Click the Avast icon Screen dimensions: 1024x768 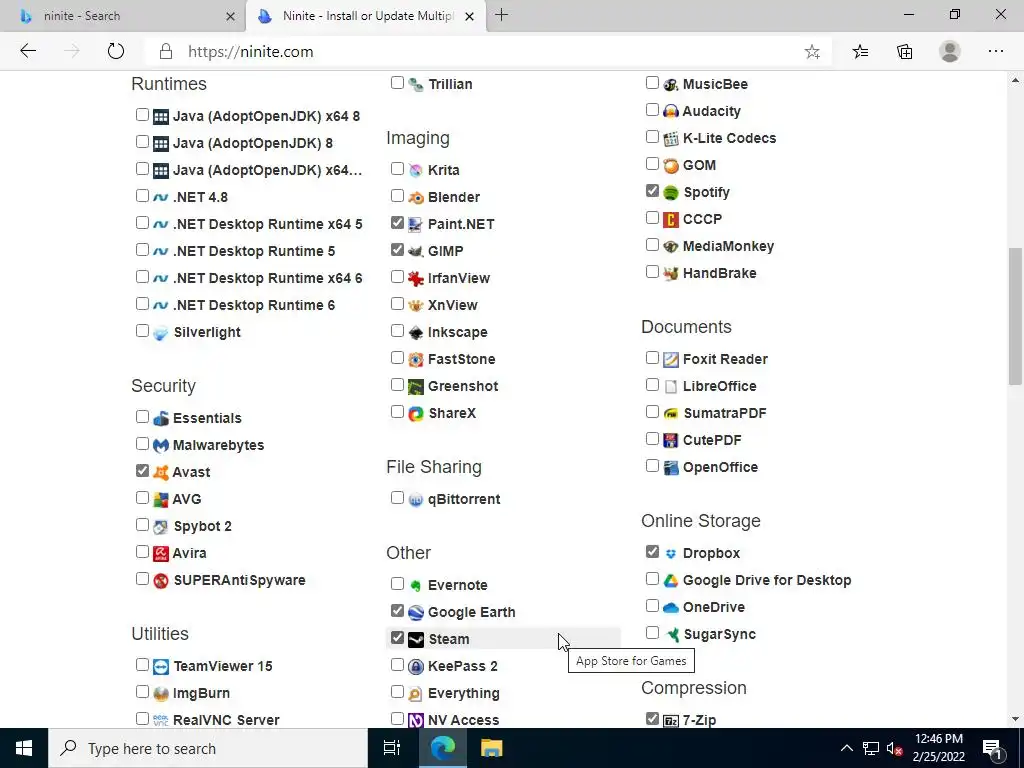click(x=161, y=472)
